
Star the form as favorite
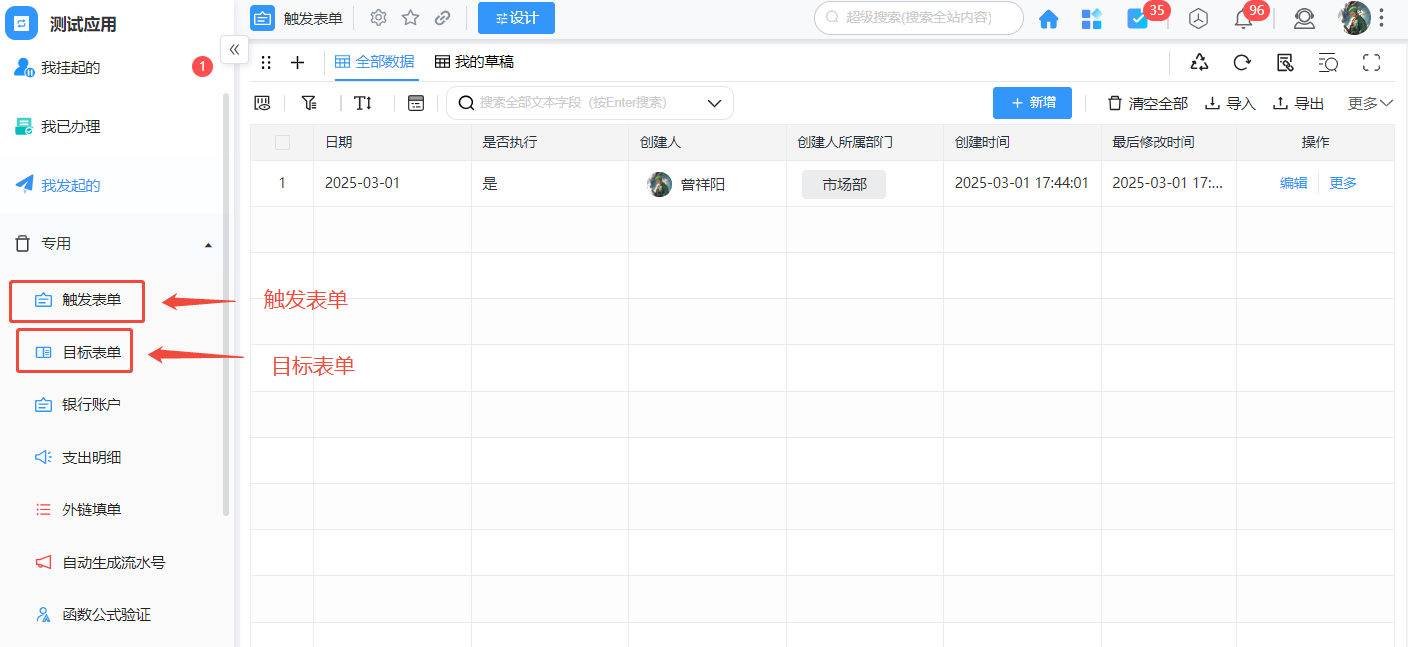click(410, 18)
